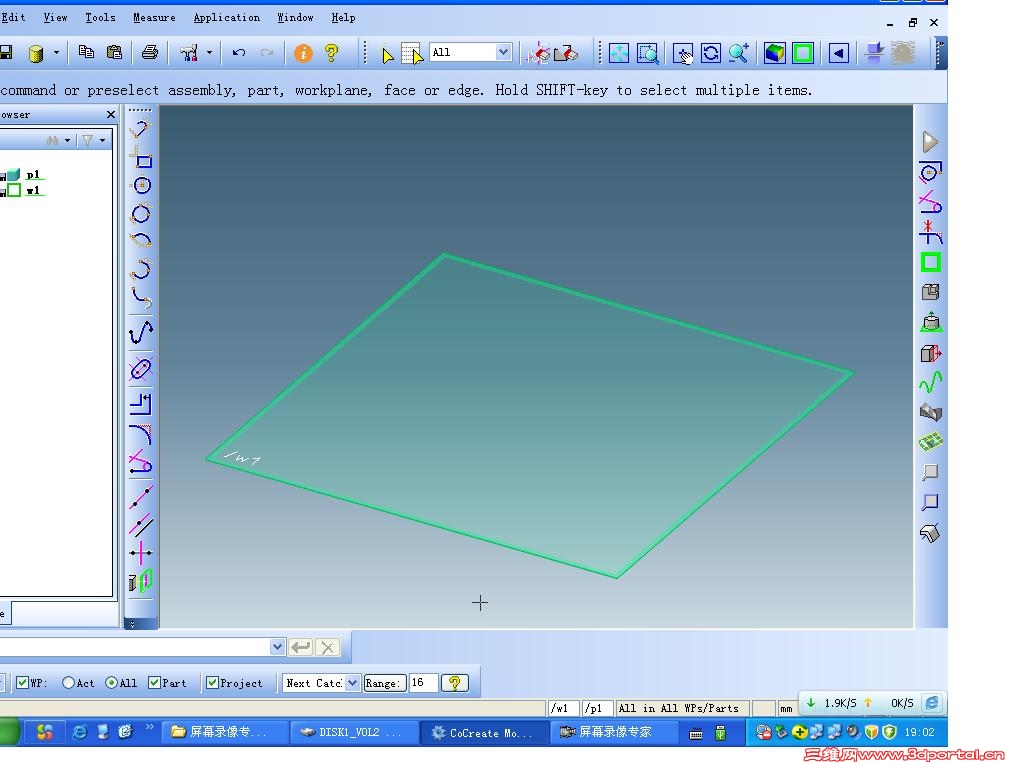Open the View menu

[x=56, y=18]
